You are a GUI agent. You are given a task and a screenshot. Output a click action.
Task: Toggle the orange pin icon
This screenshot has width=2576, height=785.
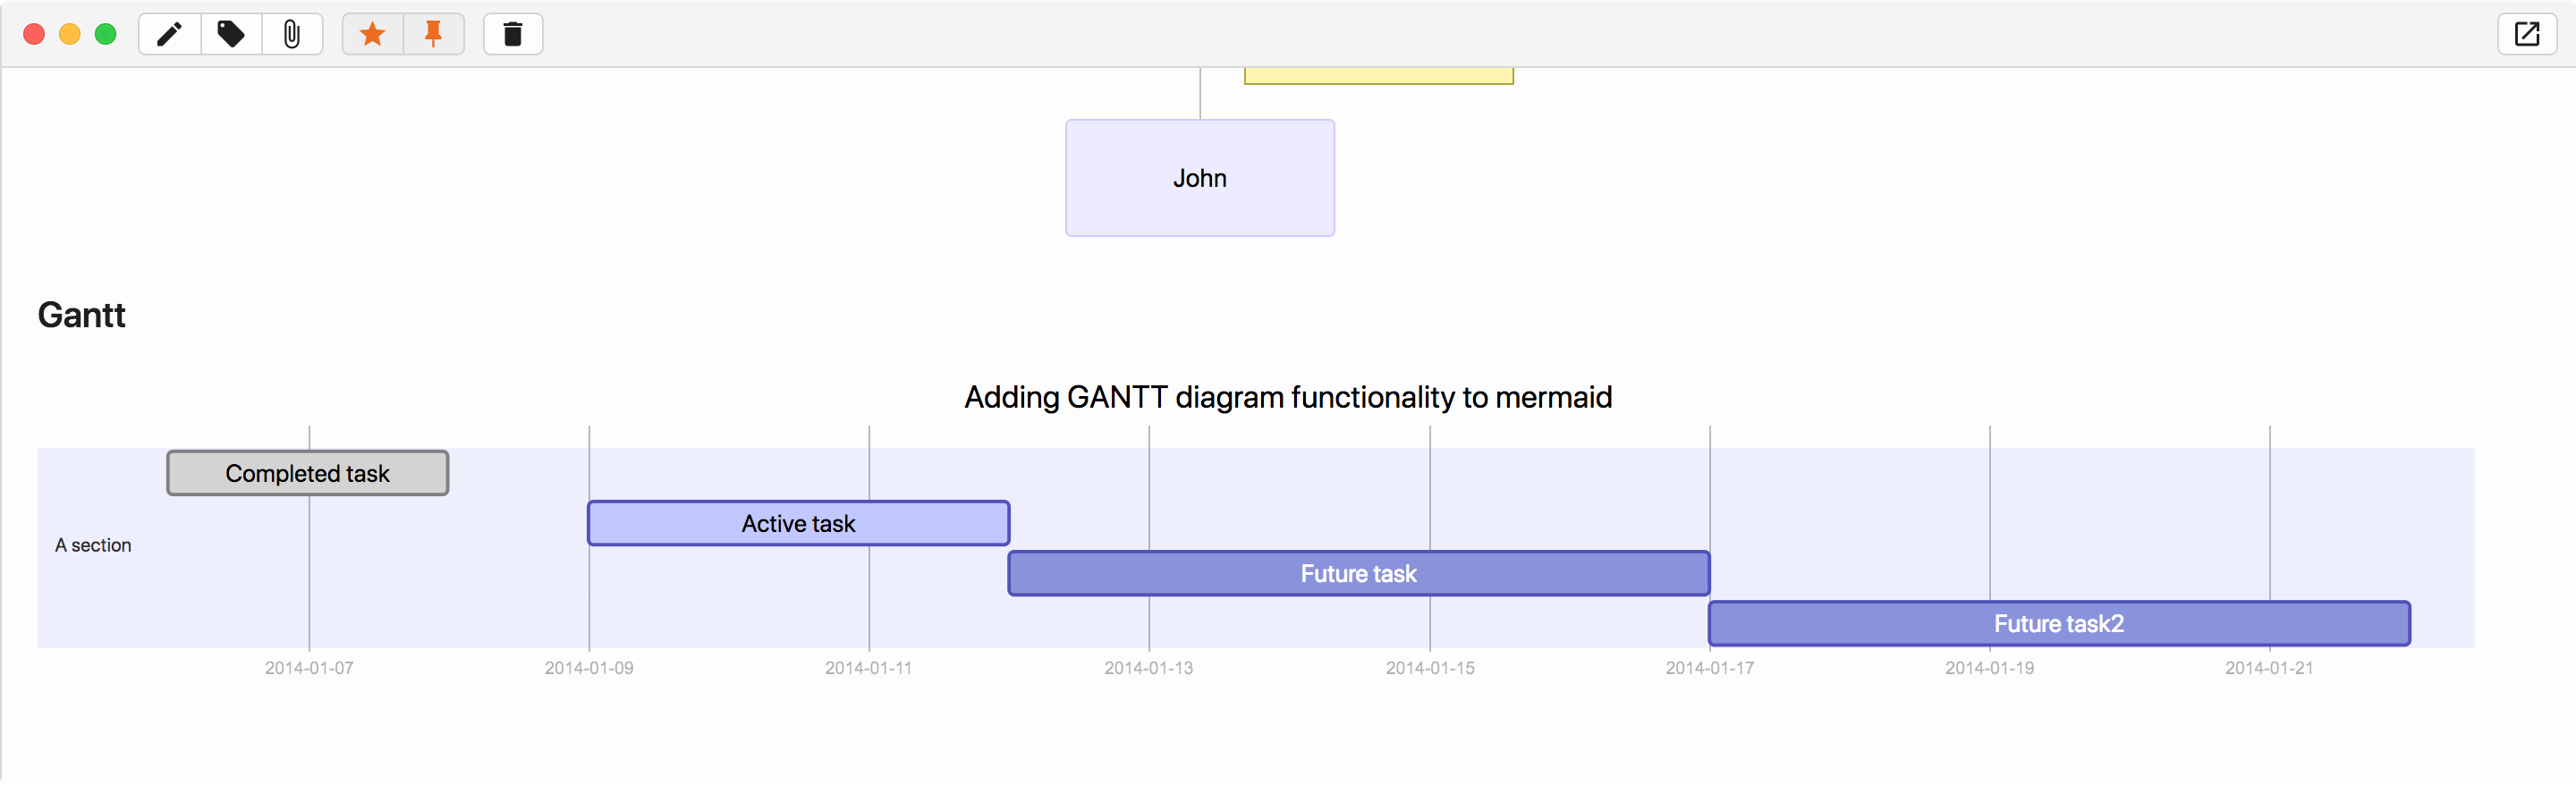(x=433, y=34)
